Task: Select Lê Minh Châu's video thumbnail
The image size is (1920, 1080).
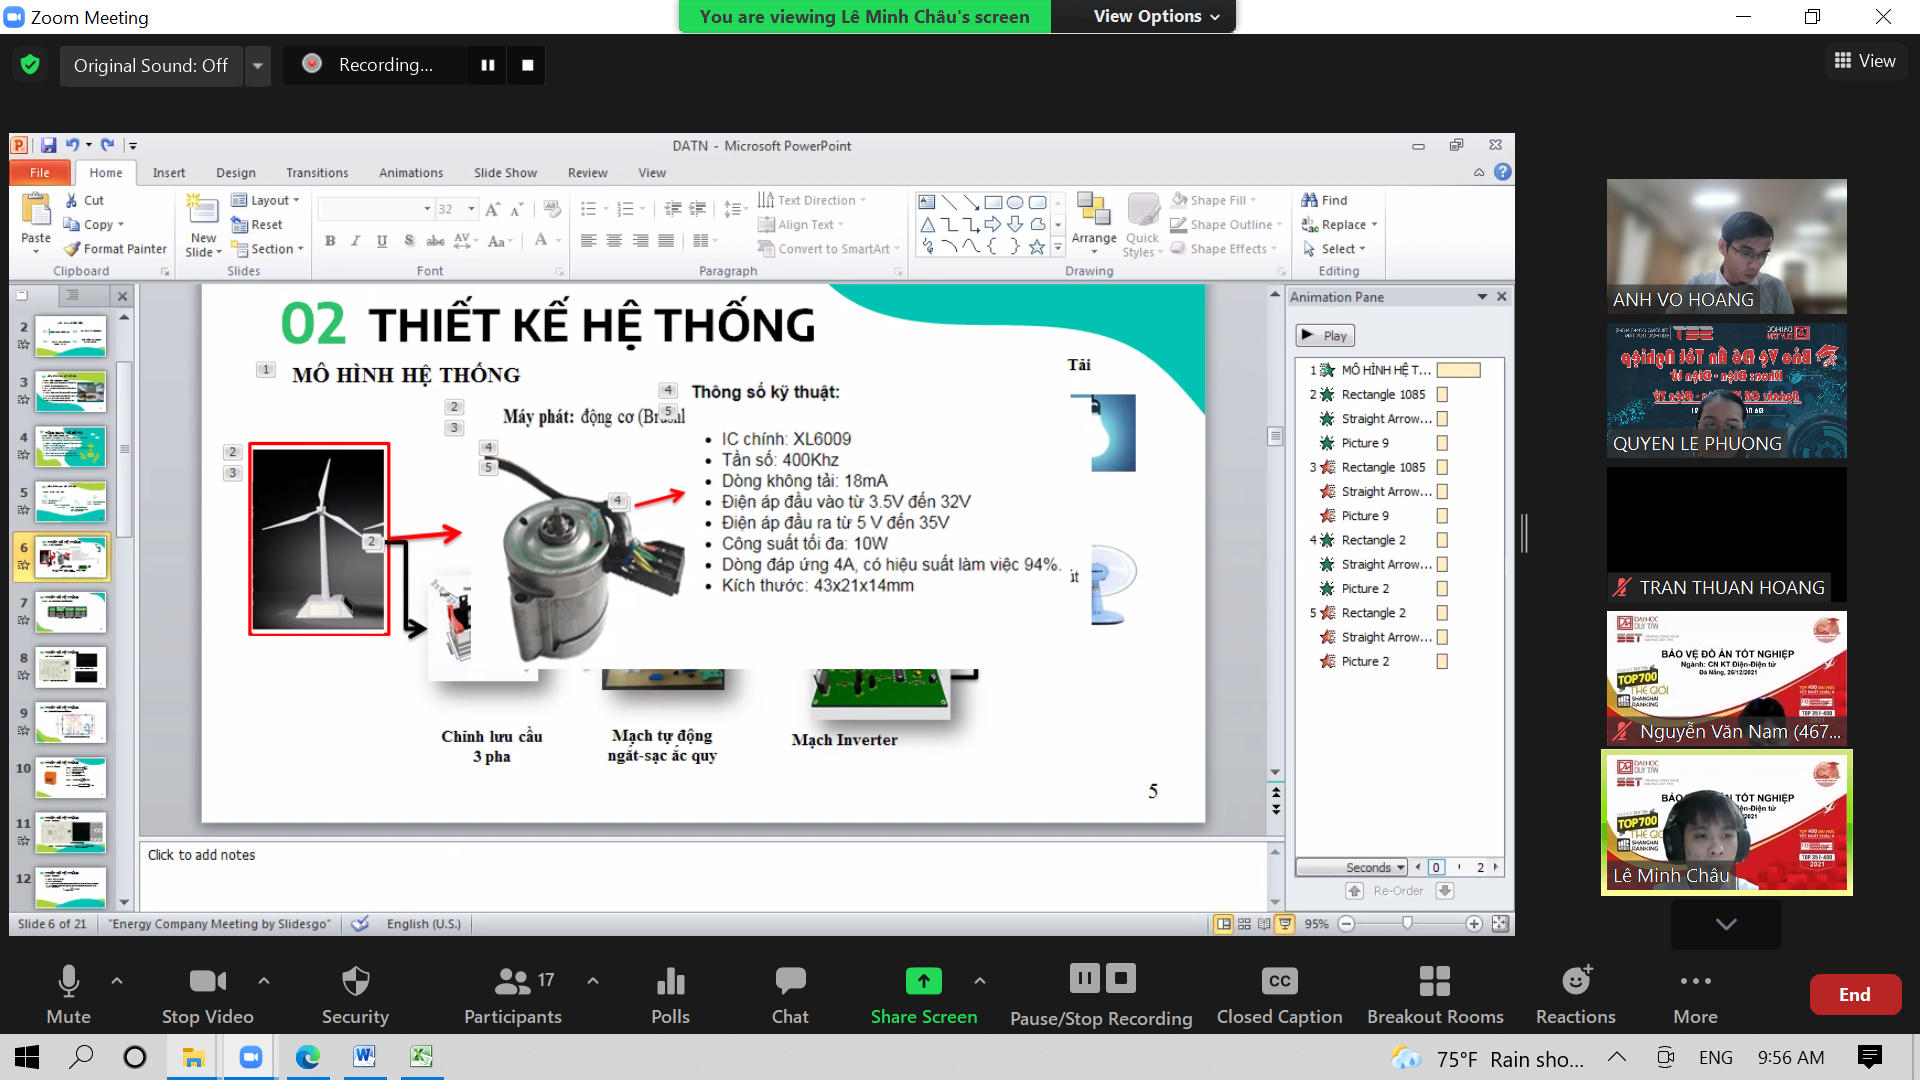Action: tap(1726, 822)
